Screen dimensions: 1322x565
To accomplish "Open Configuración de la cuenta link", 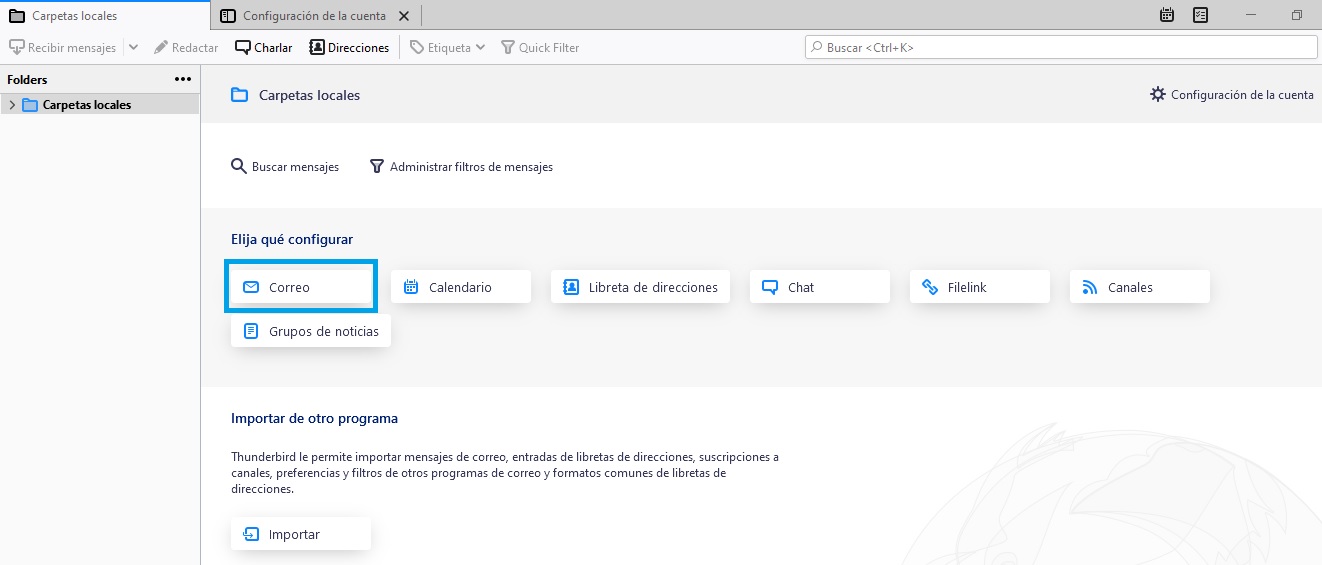I will [x=1232, y=94].
